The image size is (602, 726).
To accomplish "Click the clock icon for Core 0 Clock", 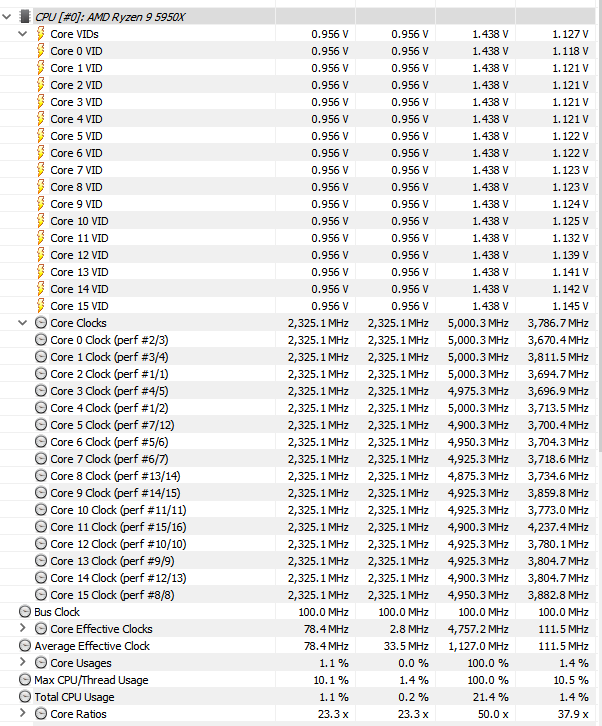I will coord(41,340).
